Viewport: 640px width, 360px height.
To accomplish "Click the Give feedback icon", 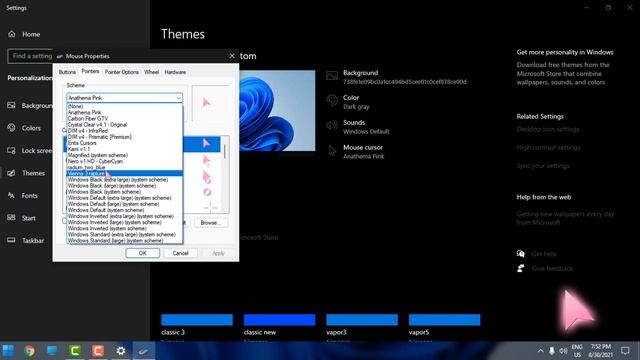I will point(520,269).
